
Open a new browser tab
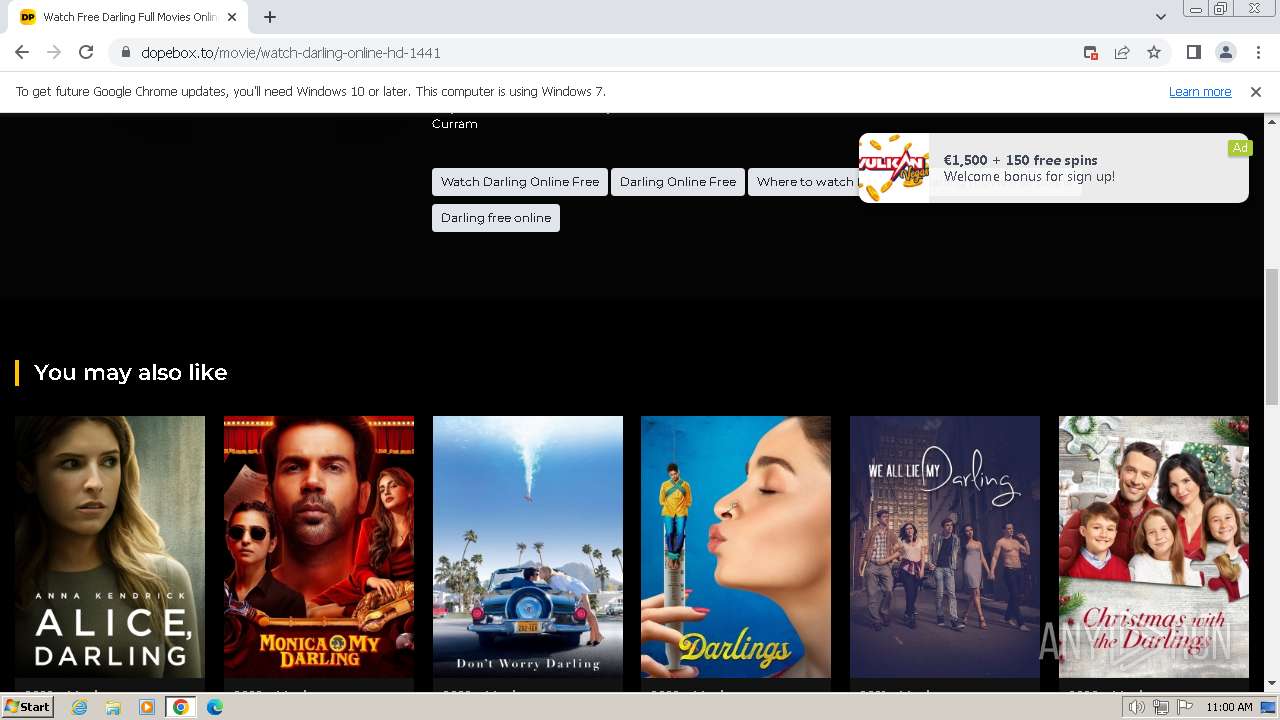click(270, 17)
